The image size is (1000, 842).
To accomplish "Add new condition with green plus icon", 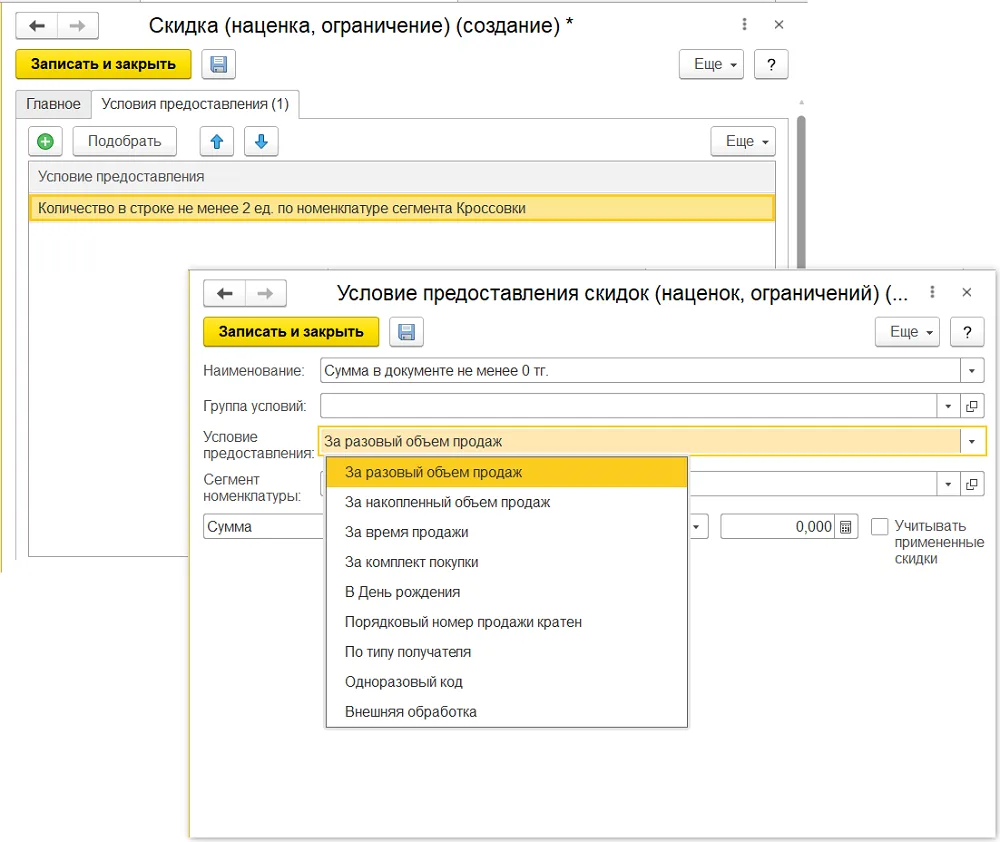I will pos(45,142).
